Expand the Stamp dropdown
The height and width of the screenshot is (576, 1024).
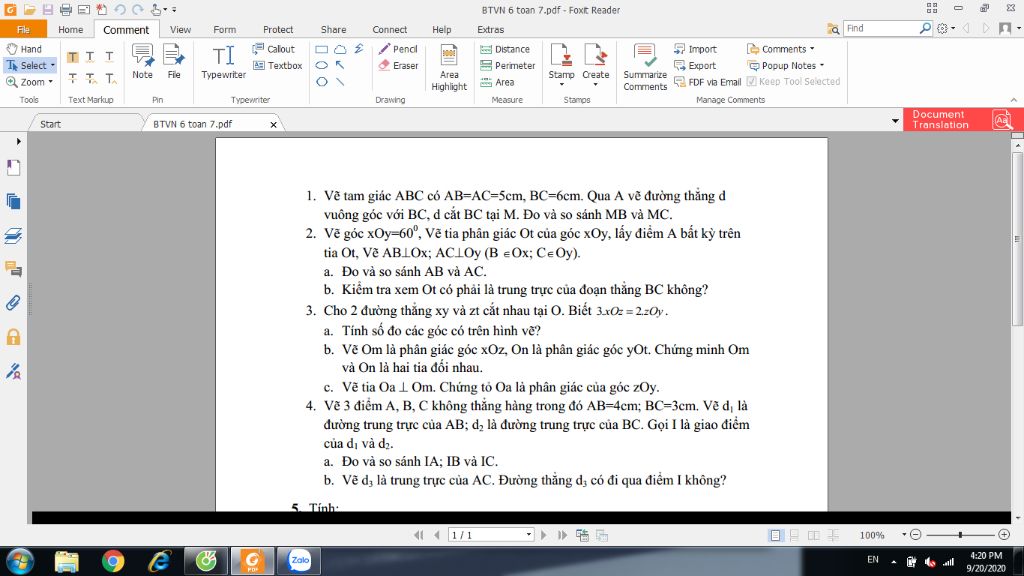562,85
